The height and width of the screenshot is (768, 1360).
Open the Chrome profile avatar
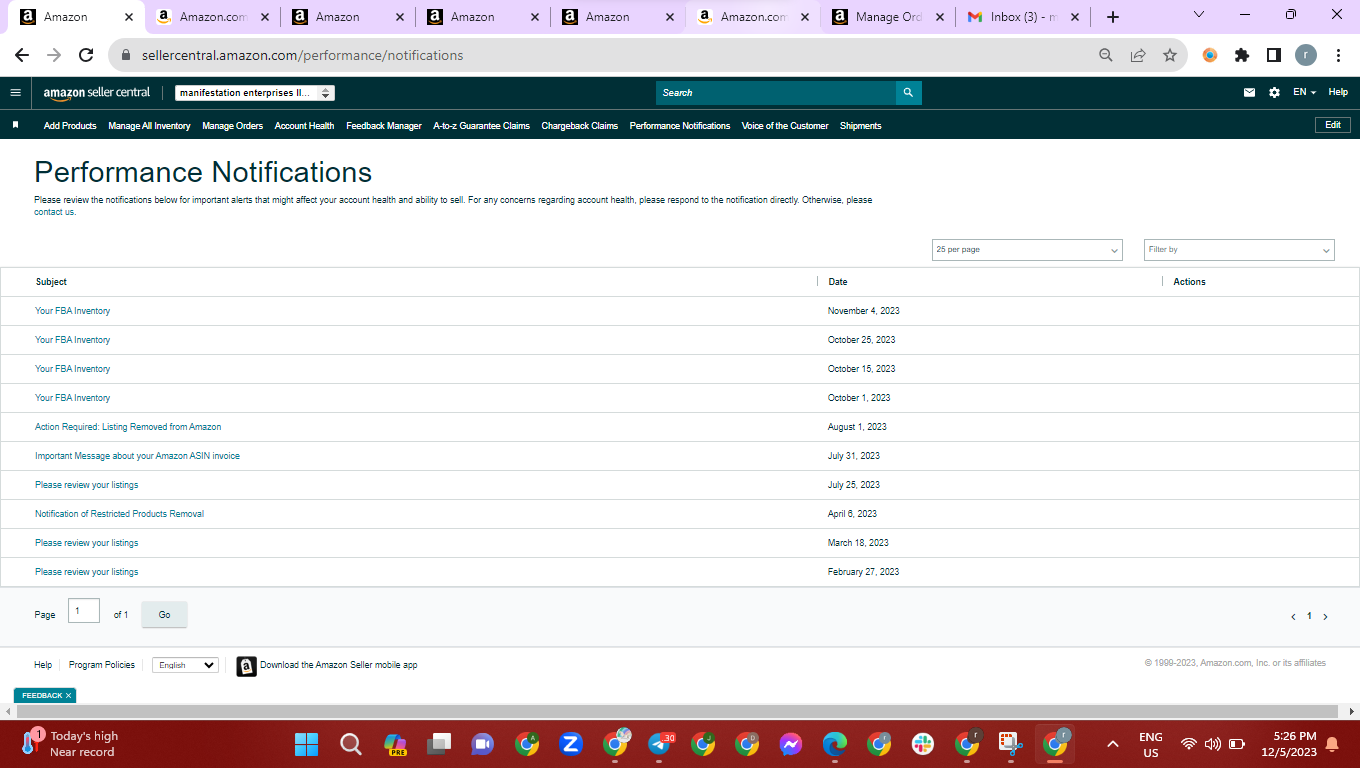click(x=1306, y=56)
